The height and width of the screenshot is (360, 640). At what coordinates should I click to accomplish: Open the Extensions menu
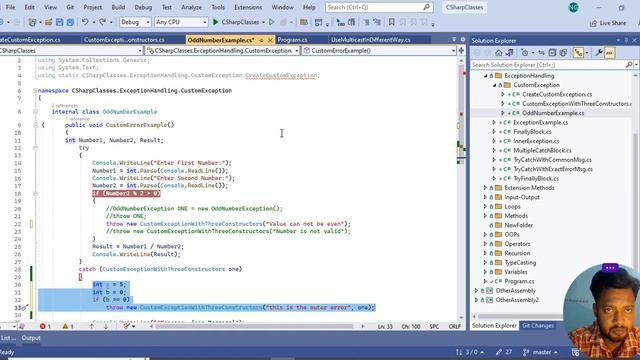pos(248,7)
